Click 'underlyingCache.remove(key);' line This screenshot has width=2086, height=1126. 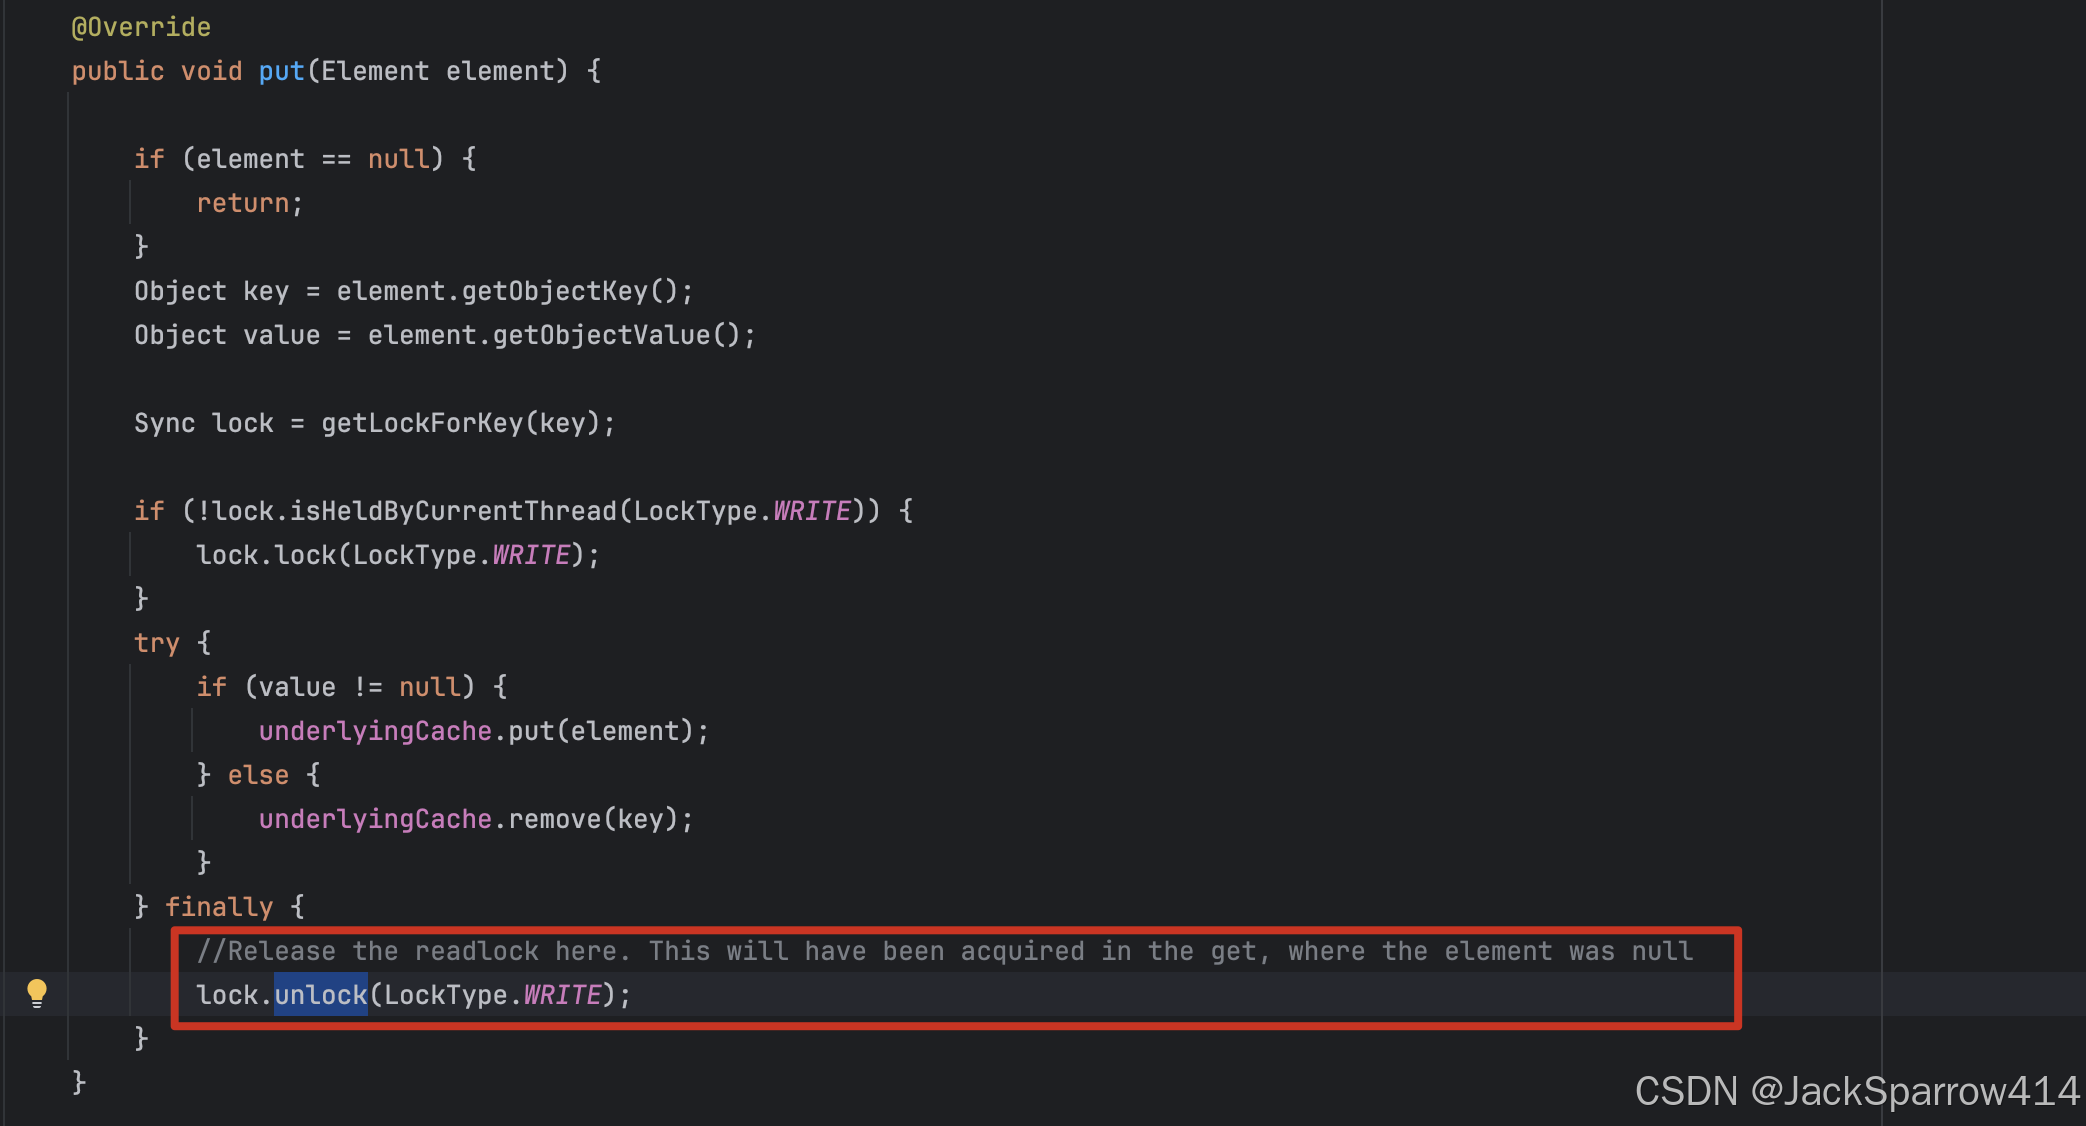pos(476,819)
